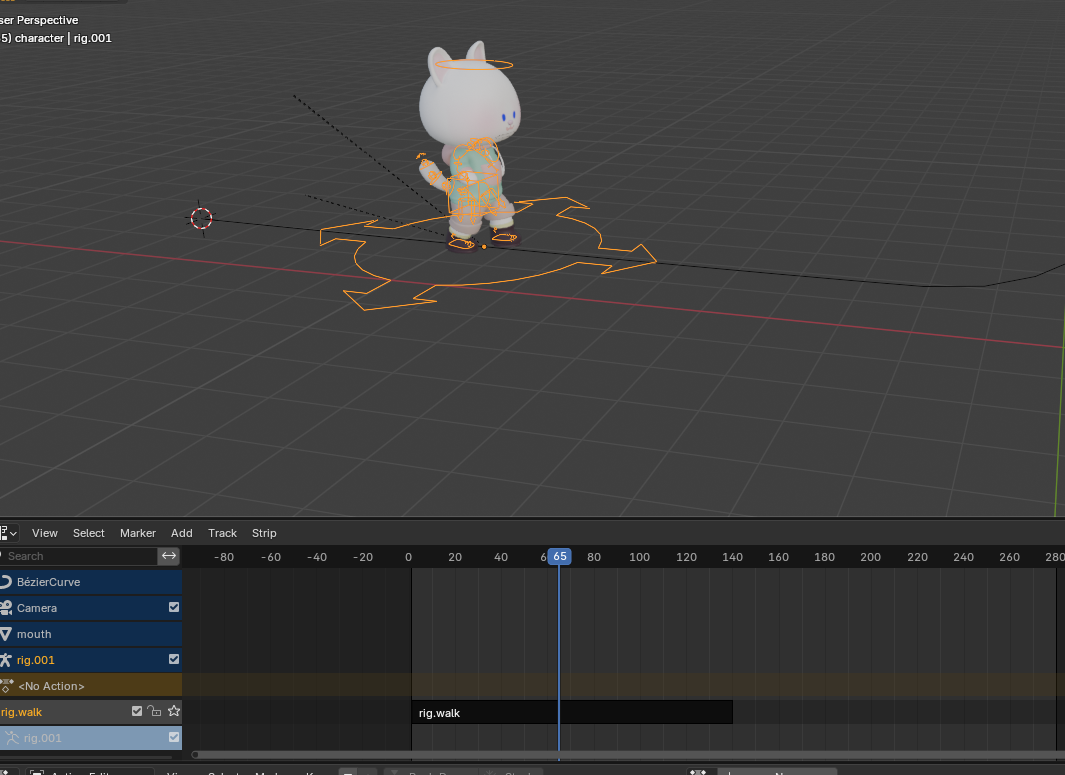Select the orange rig.001 object channel
This screenshot has height=775, width=1065.
click(35, 660)
